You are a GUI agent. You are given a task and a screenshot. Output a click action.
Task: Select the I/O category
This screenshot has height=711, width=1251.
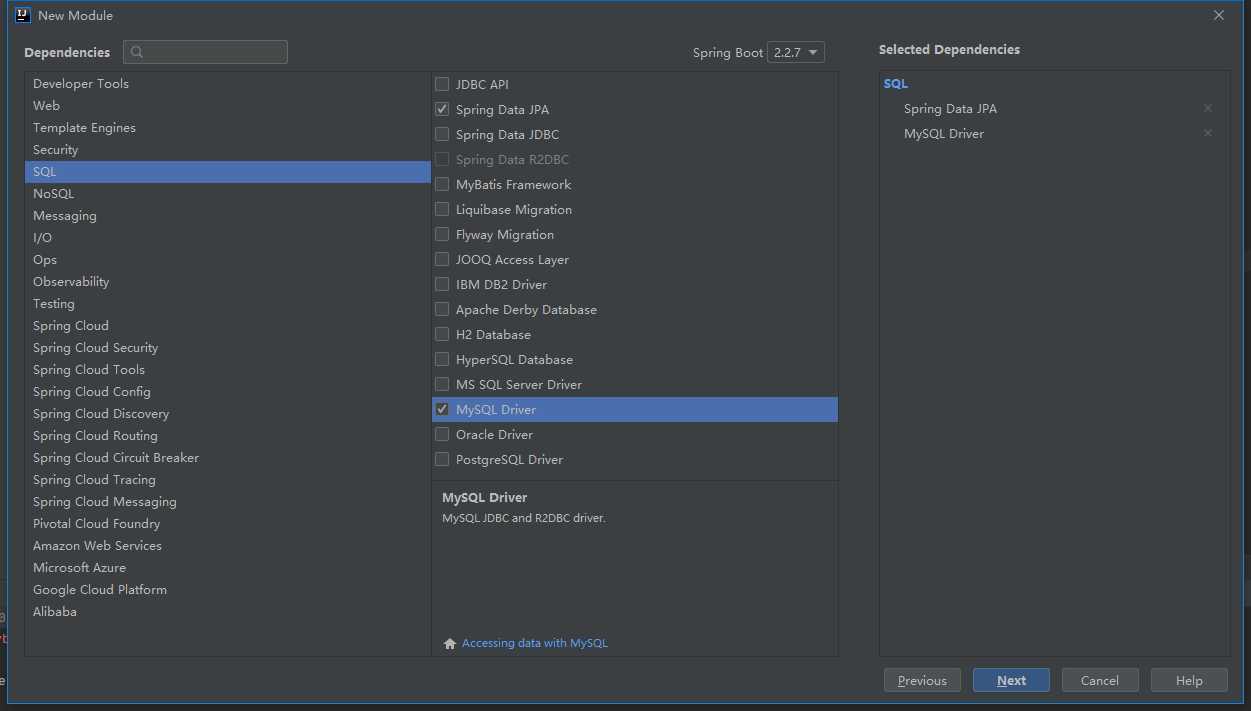pos(228,238)
